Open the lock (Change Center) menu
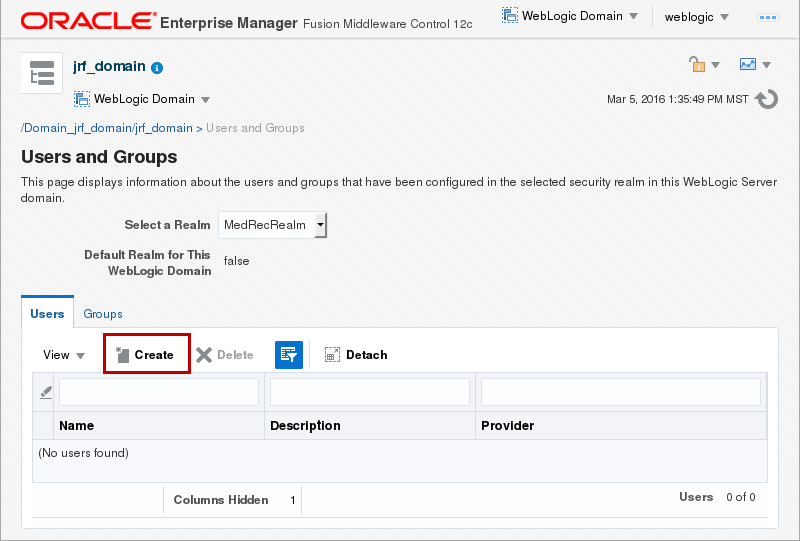Screen dimensions: 800x541 [x=703, y=65]
